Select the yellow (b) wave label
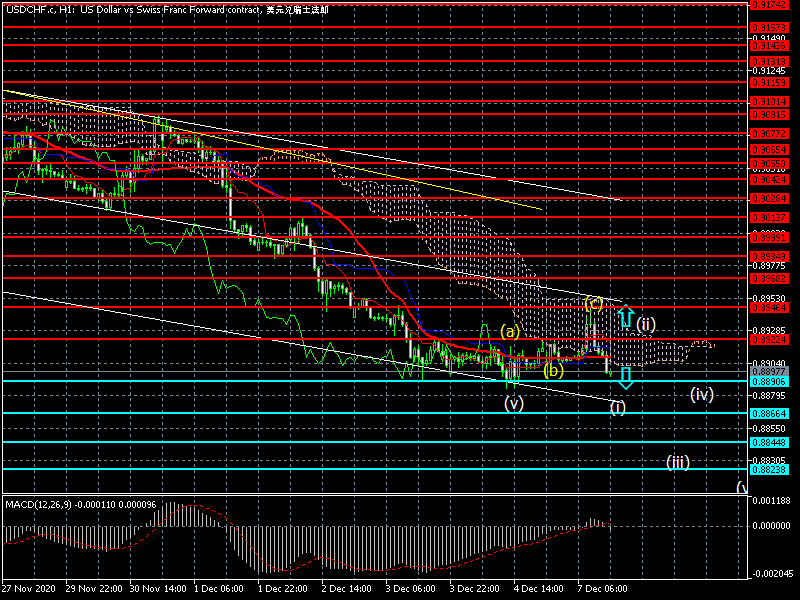The height and width of the screenshot is (600, 800). (553, 370)
